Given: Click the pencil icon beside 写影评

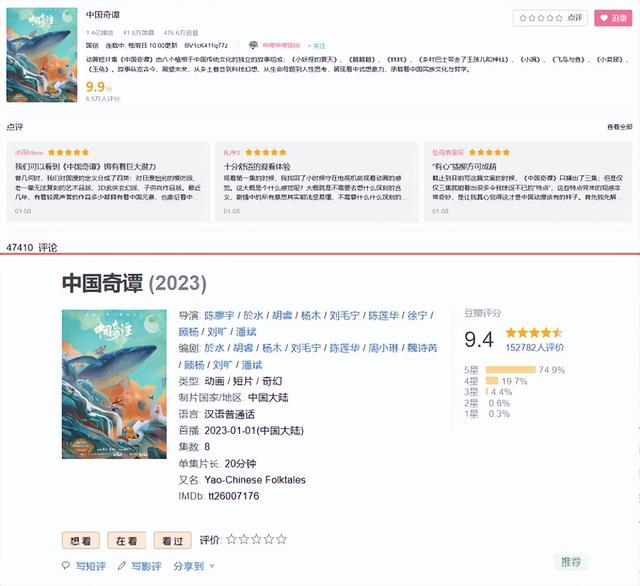Looking at the screenshot, I should (x=122, y=566).
